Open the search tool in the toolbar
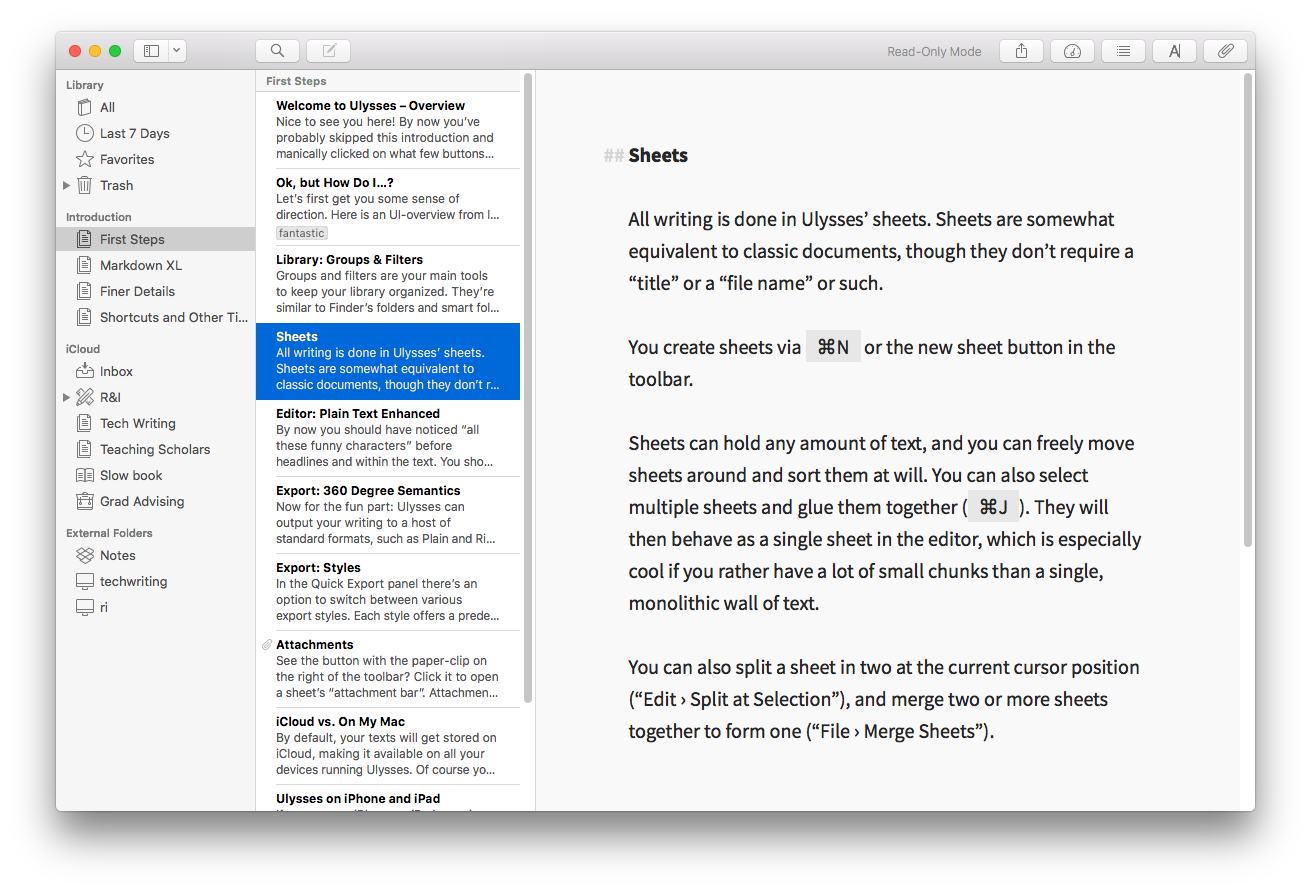Viewport: 1311px width, 891px height. [x=276, y=50]
